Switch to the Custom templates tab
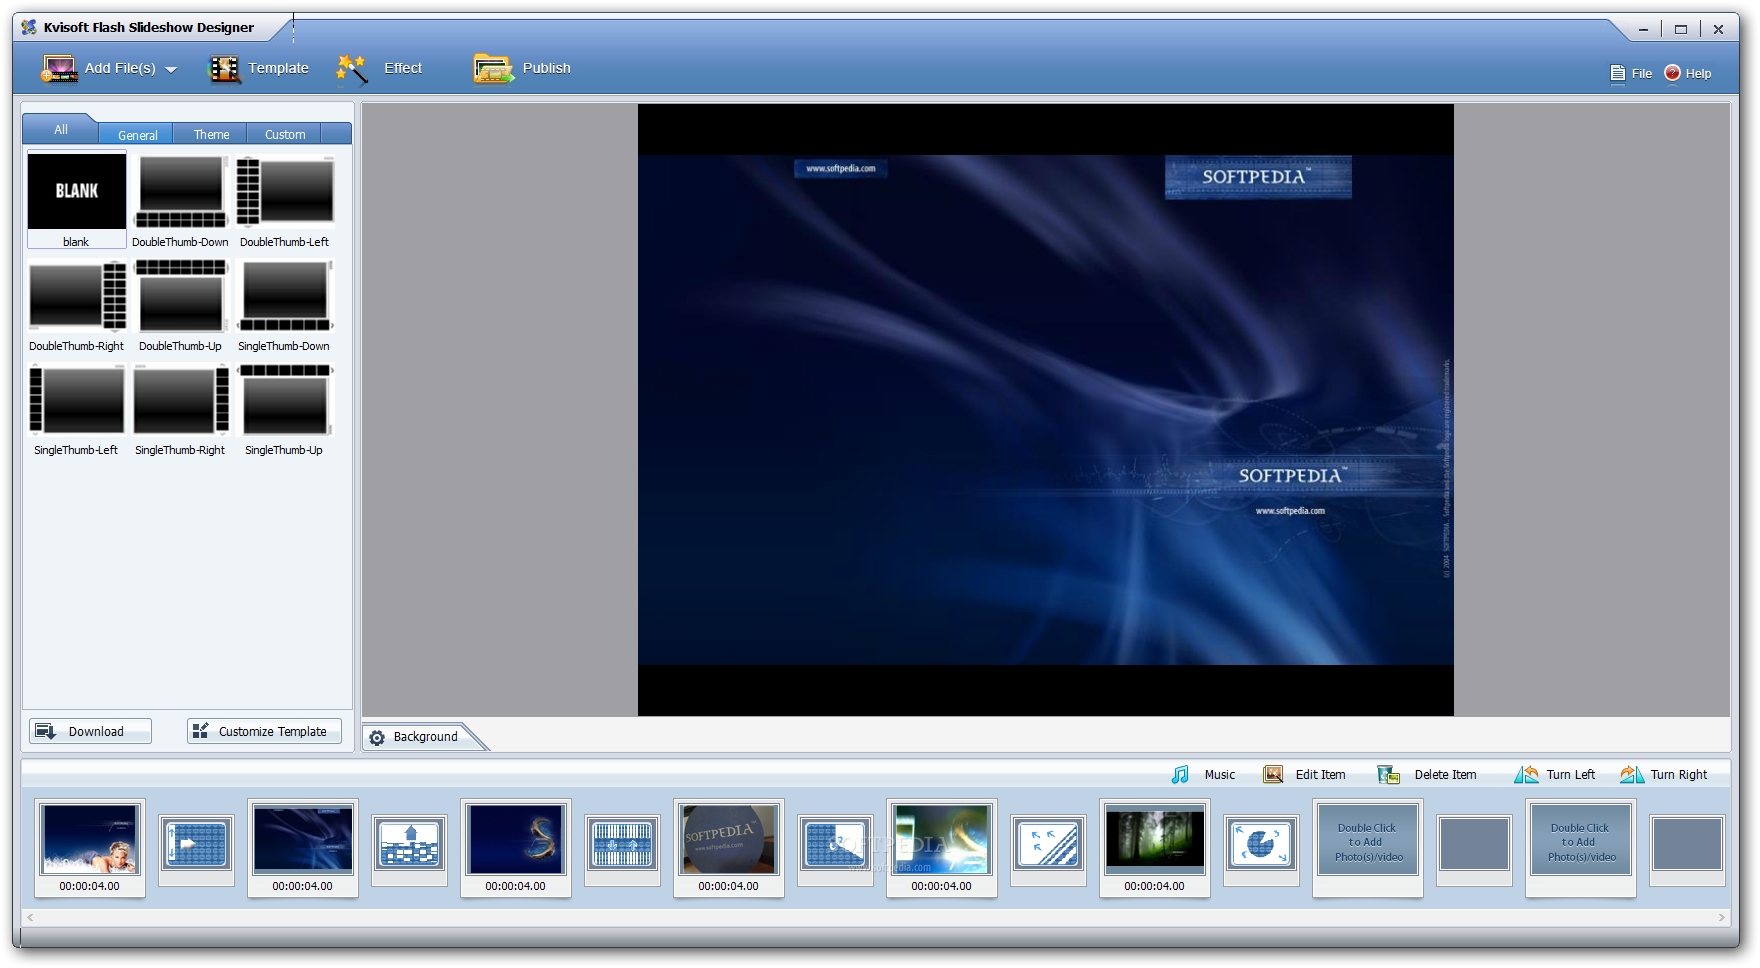1760x968 pixels. [285, 135]
